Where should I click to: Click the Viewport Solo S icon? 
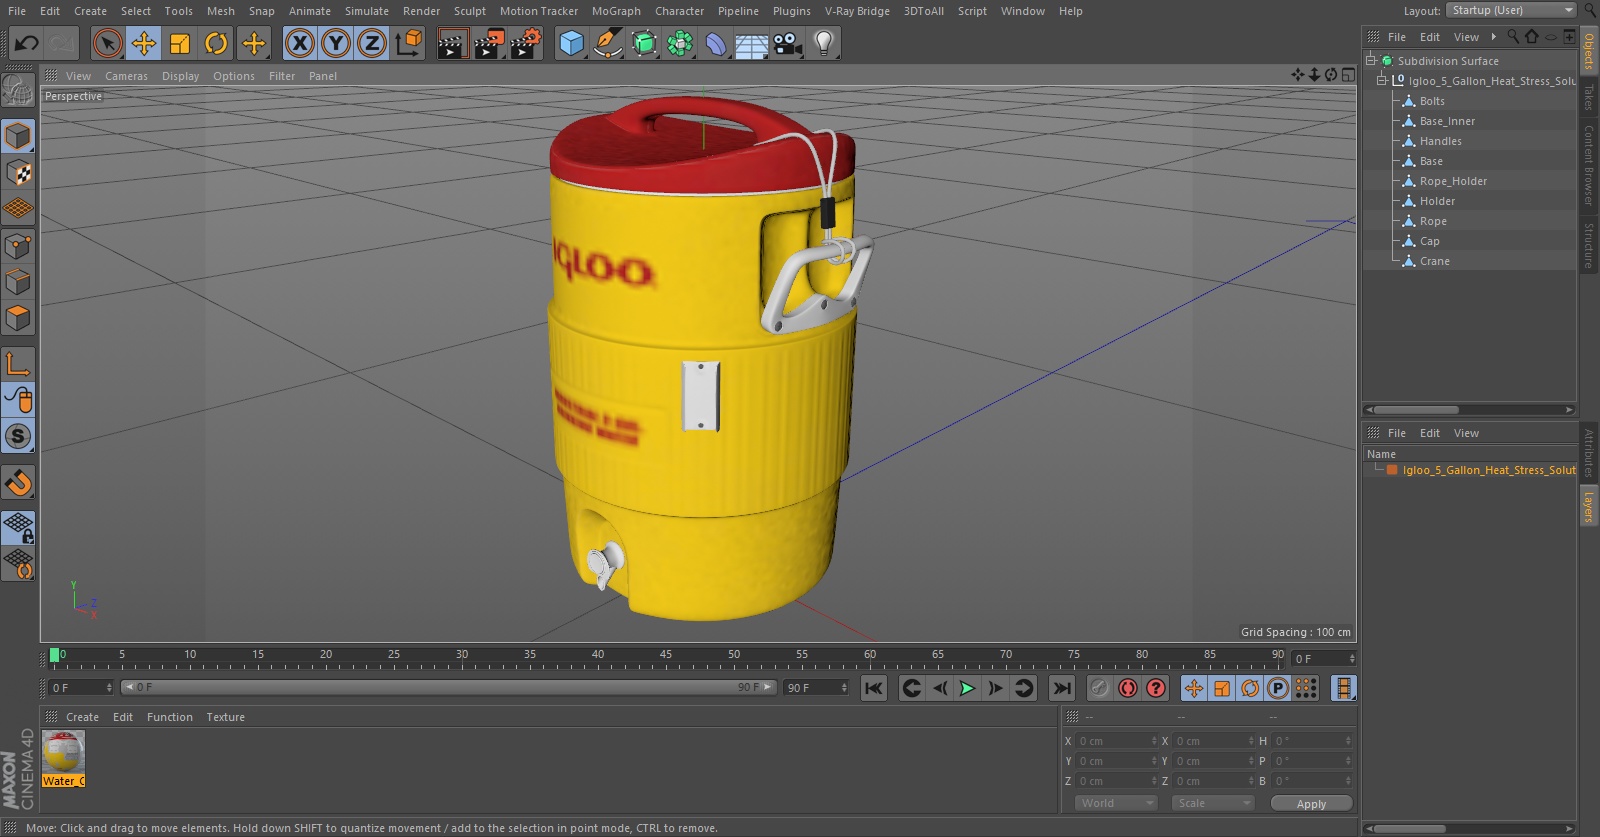(18, 436)
